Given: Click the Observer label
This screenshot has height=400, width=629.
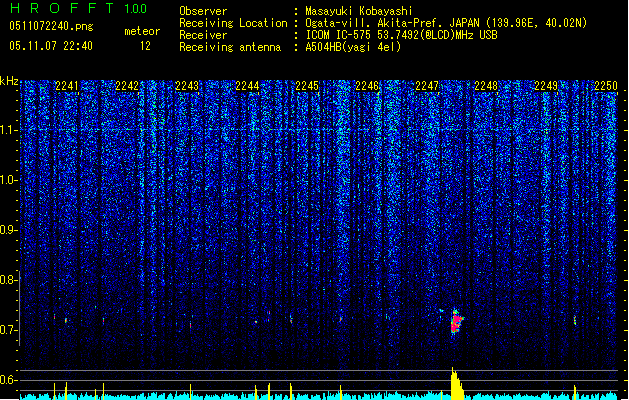Looking at the screenshot, I should point(203,11).
